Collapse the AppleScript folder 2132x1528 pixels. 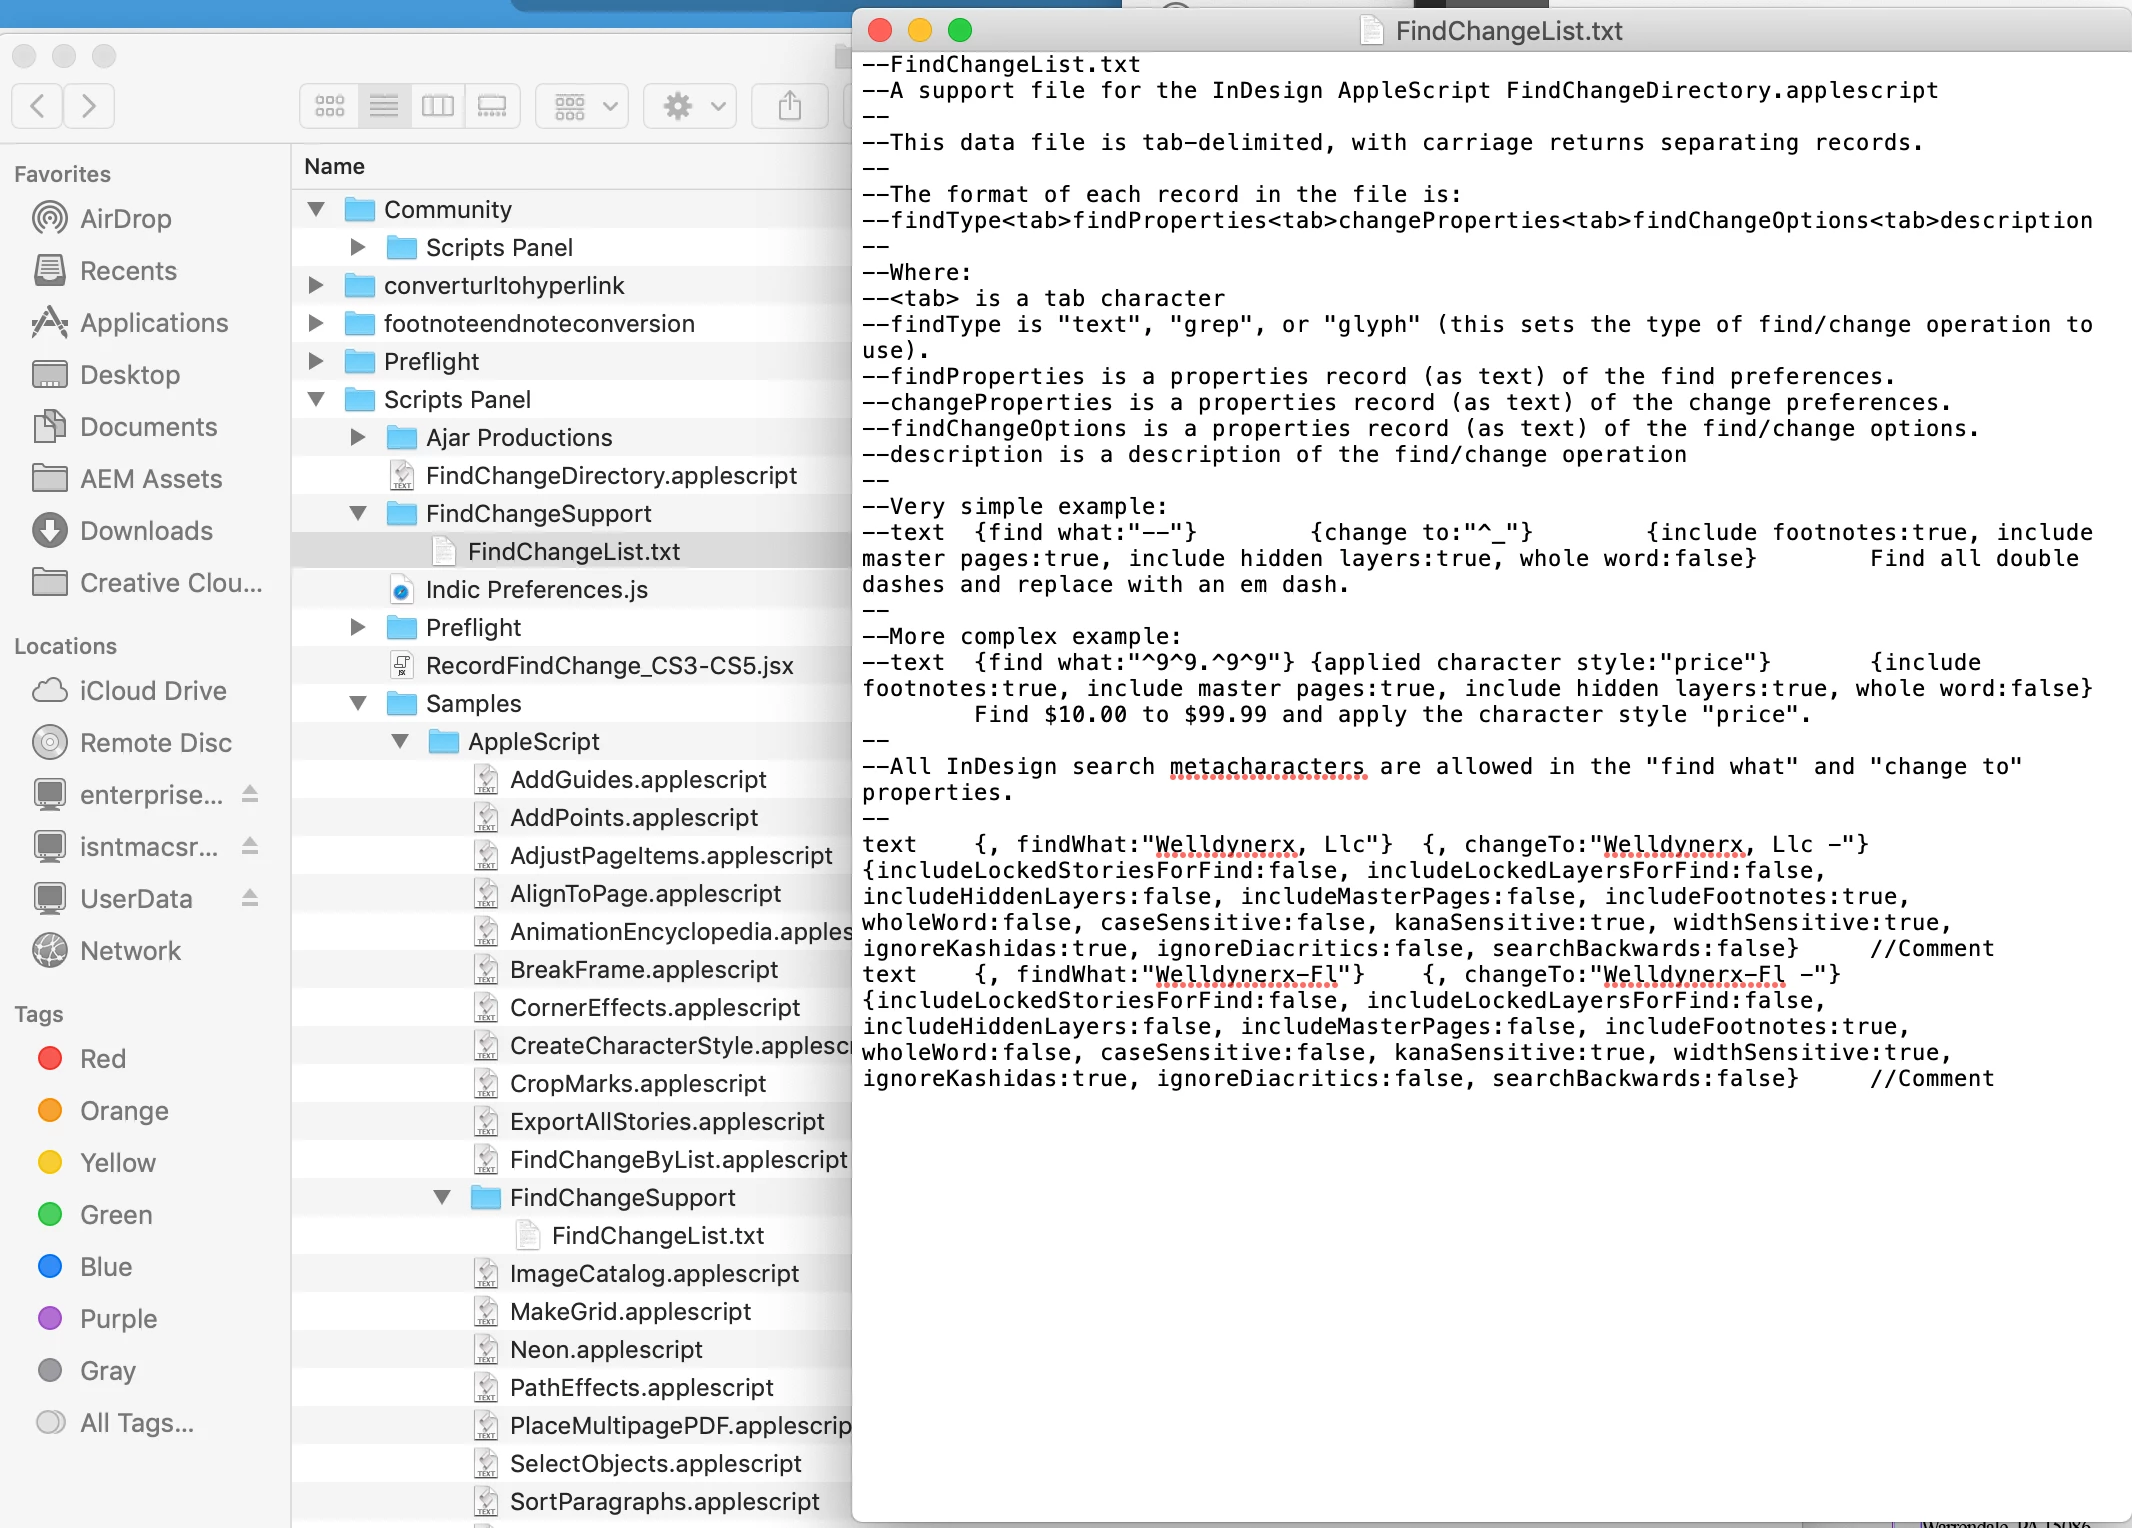(x=400, y=741)
